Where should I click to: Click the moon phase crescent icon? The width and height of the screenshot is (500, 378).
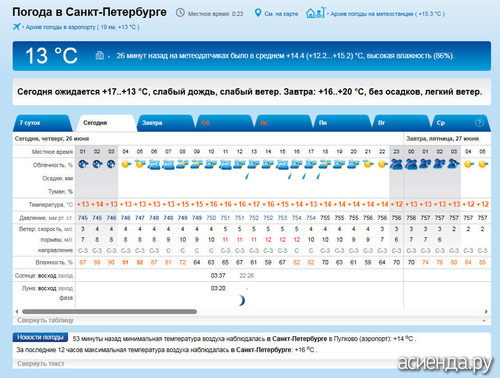click(241, 300)
